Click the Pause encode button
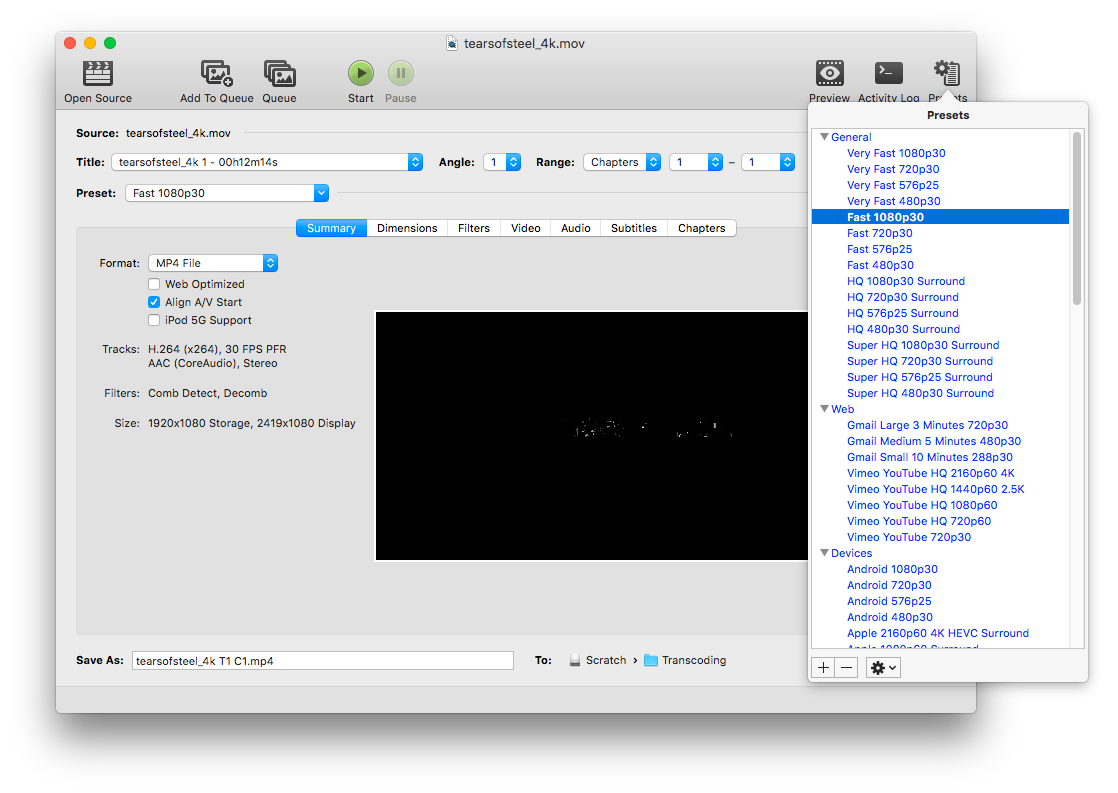The width and height of the screenshot is (1118, 793). 401,73
